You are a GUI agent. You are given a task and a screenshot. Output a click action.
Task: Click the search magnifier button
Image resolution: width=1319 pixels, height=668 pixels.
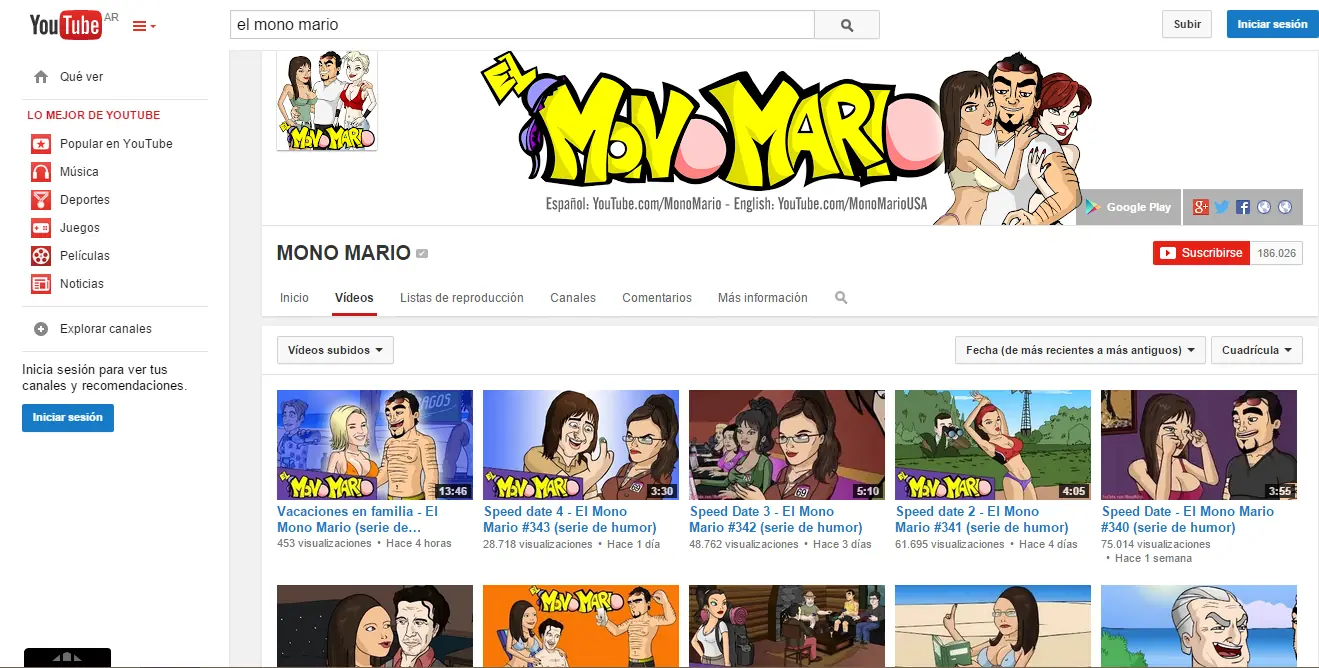coord(847,25)
